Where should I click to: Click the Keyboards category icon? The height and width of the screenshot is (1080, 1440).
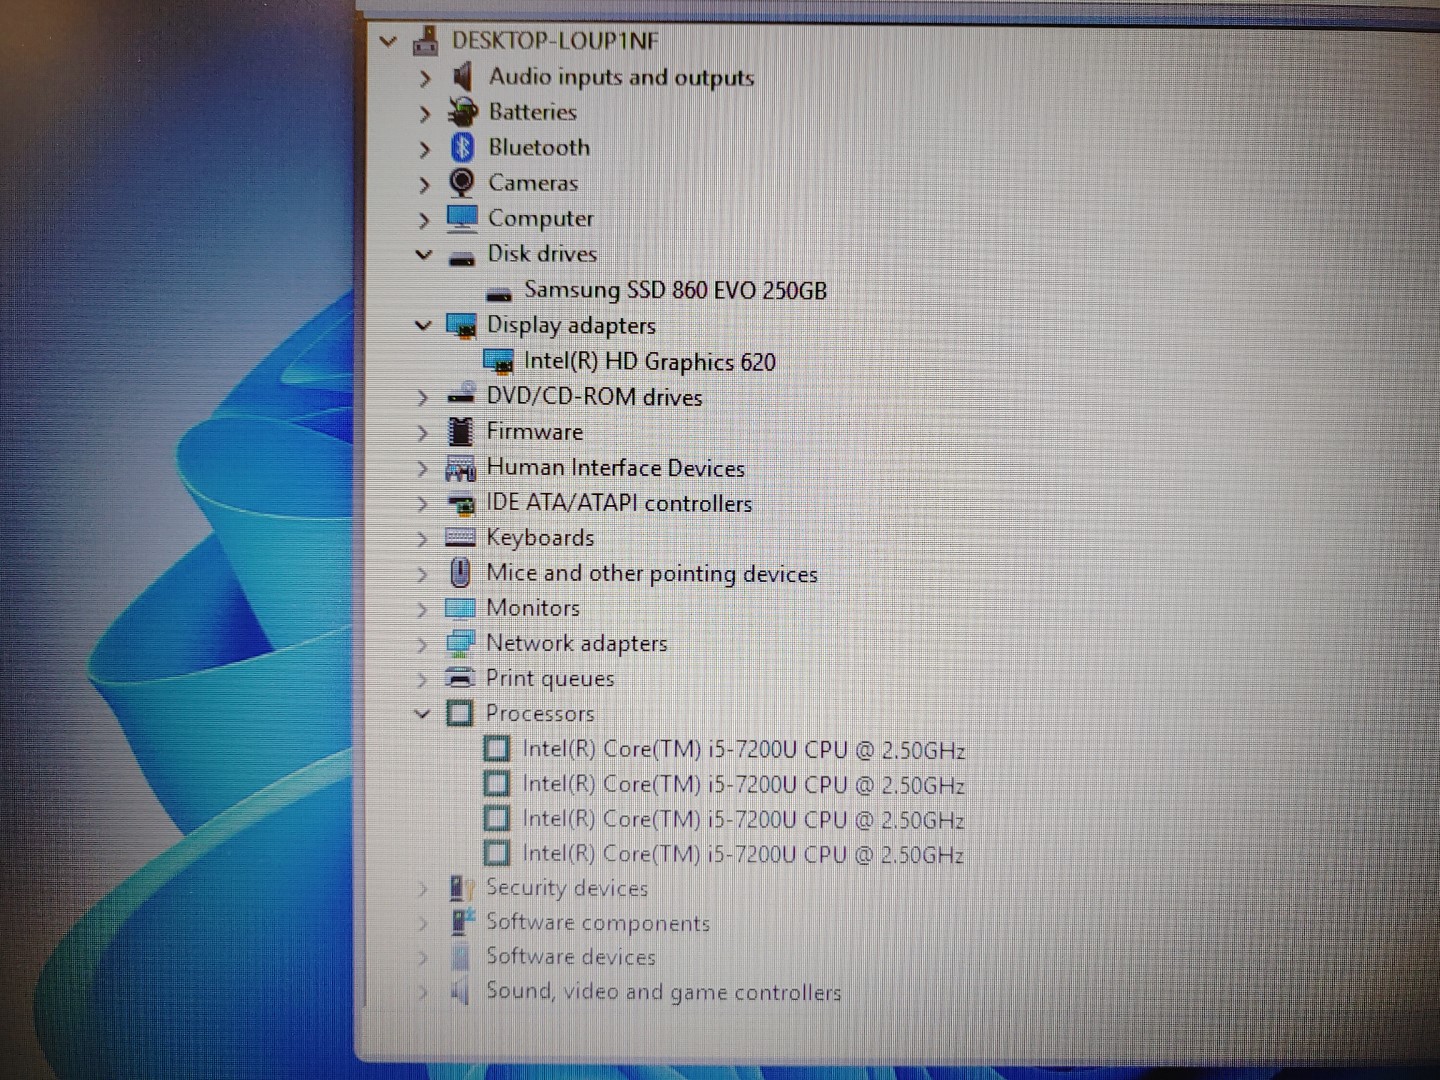pos(460,538)
